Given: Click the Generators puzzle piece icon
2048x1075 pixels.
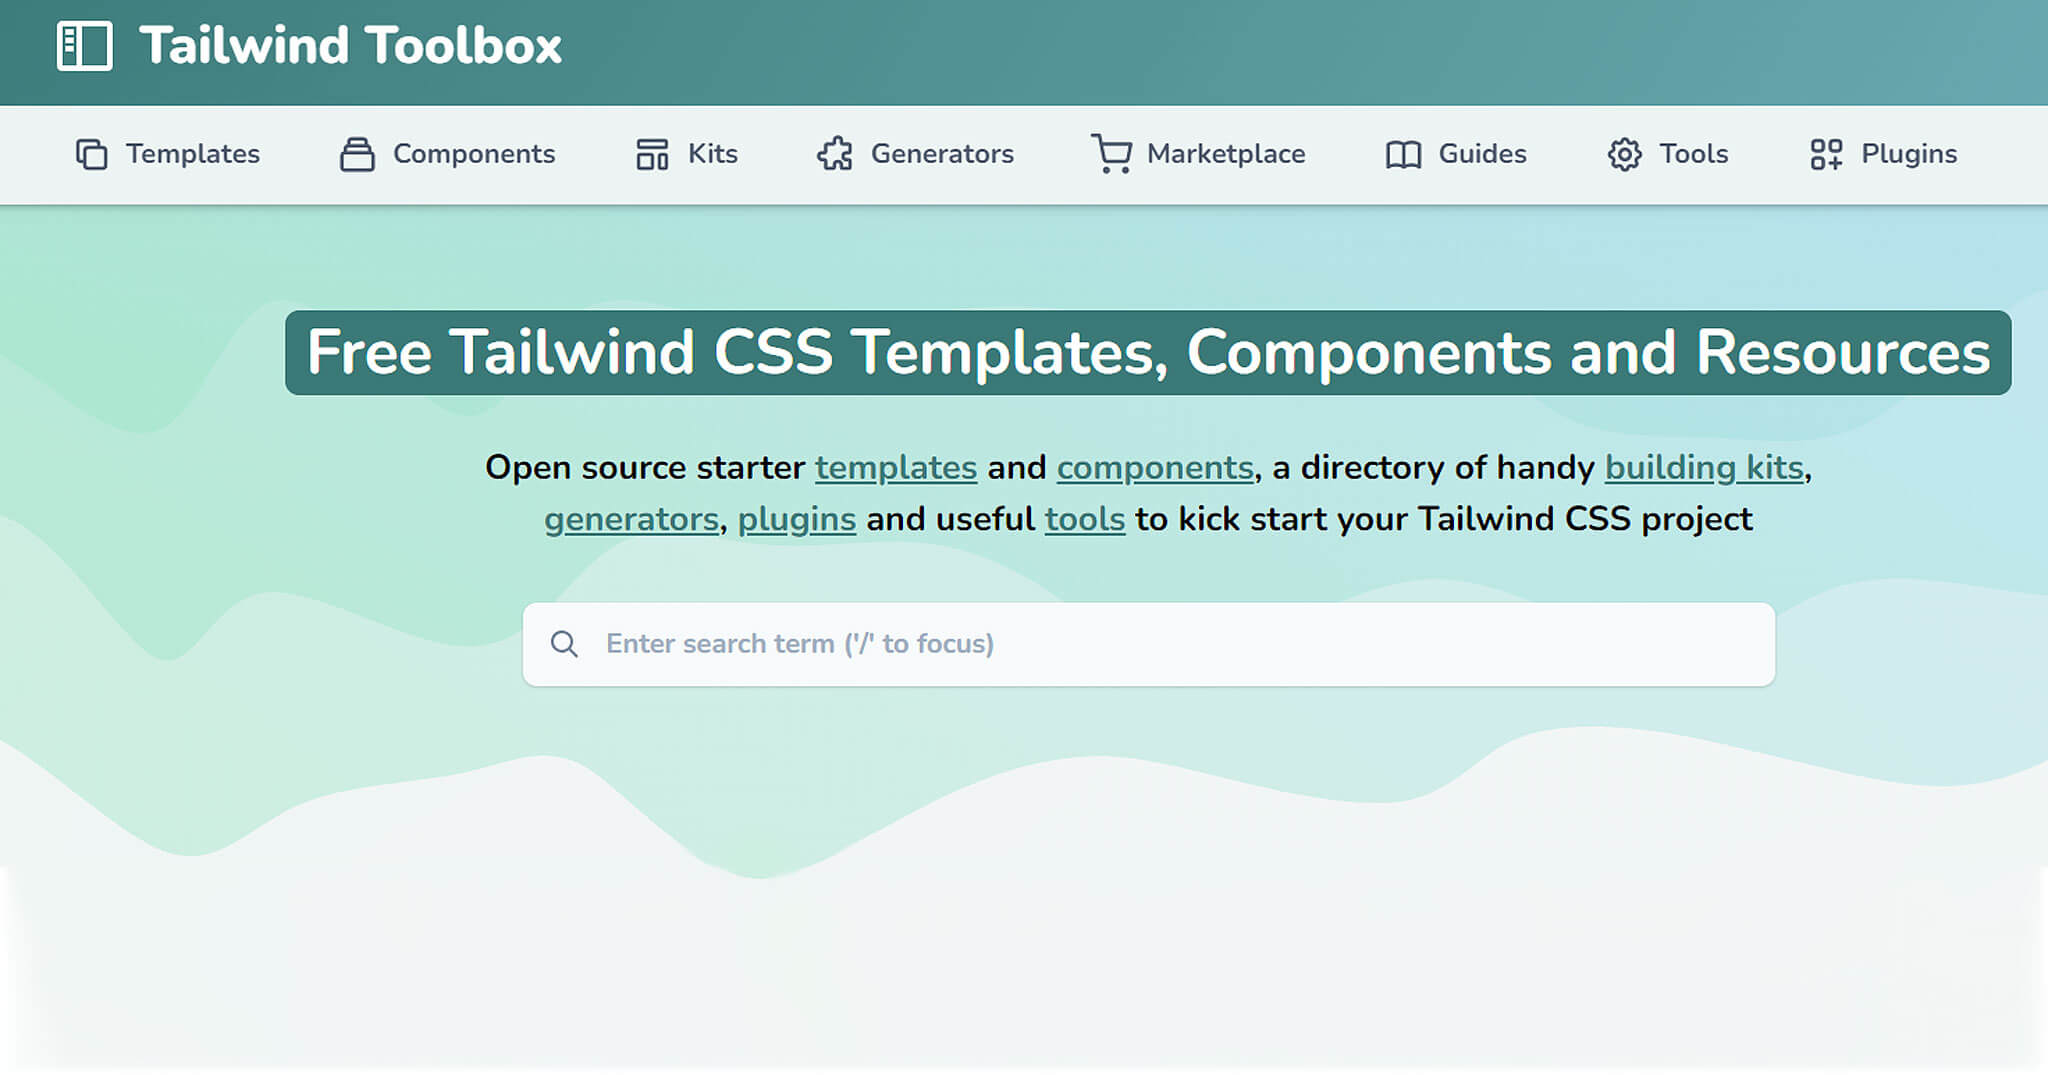Looking at the screenshot, I should (835, 154).
